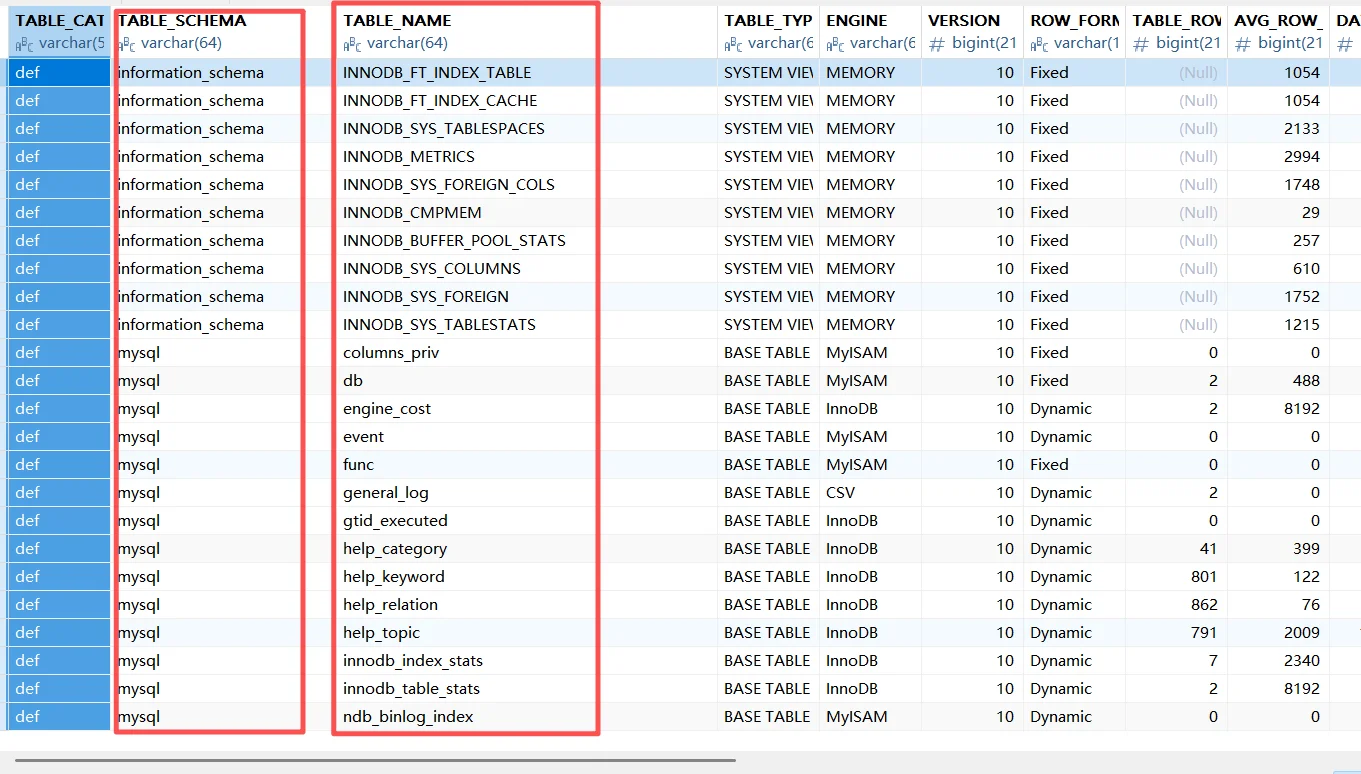Click the cell showing 862 table rows
1361x774 pixels.
1204,604
